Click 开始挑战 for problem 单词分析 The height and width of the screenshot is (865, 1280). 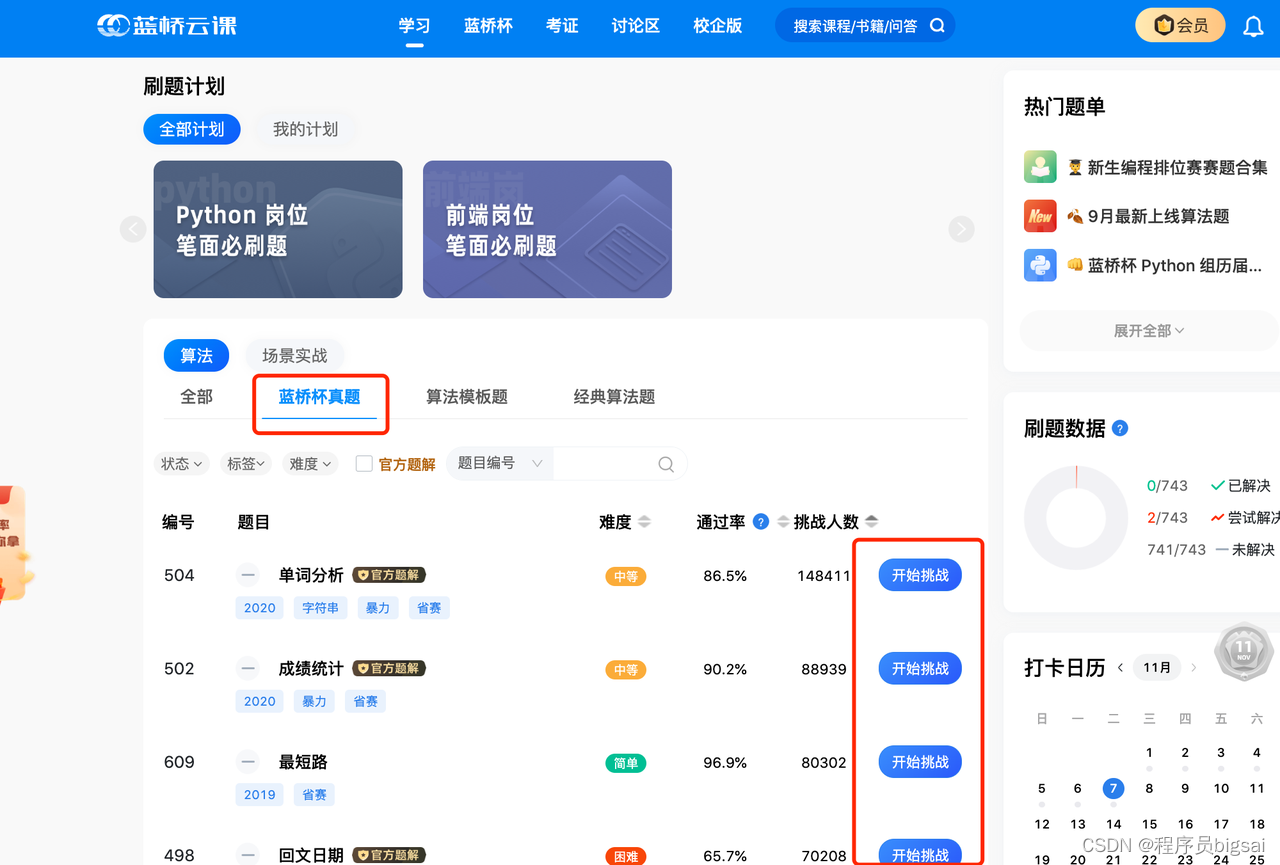point(919,574)
